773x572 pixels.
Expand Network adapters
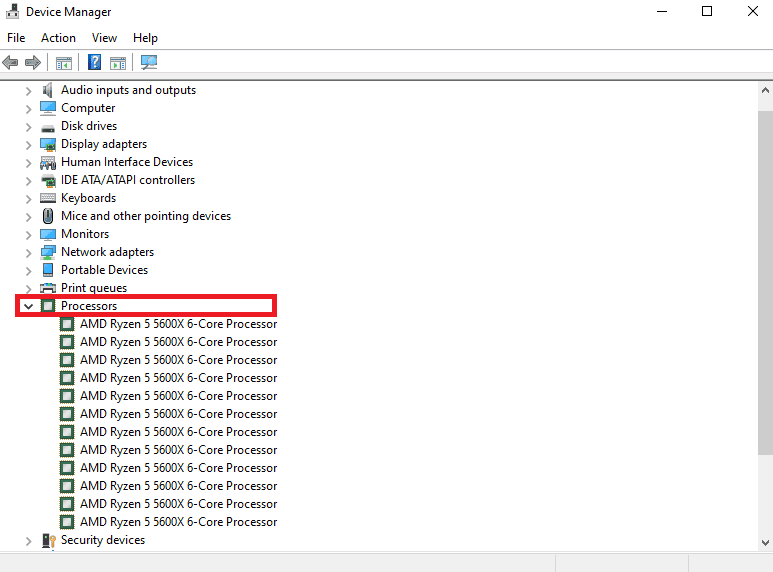tap(29, 253)
